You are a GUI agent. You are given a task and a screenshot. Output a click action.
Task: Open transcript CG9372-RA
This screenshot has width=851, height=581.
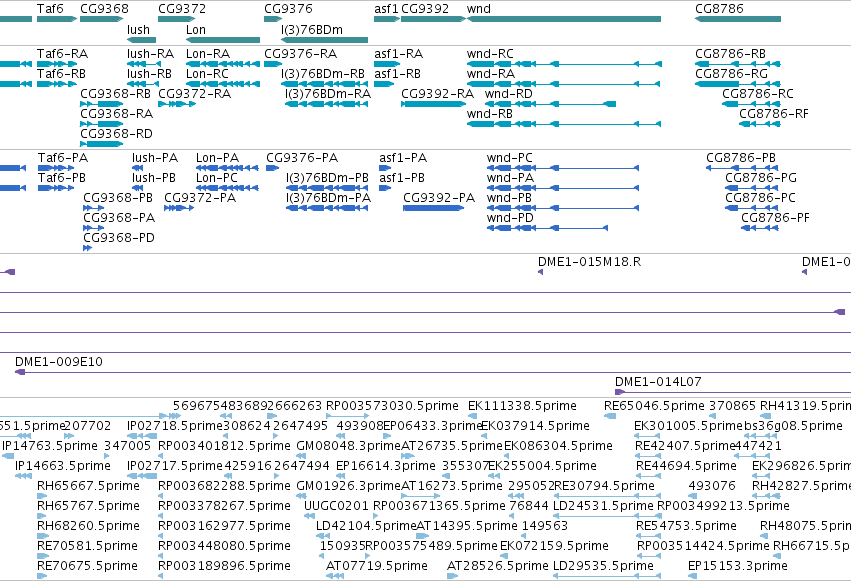point(194,94)
